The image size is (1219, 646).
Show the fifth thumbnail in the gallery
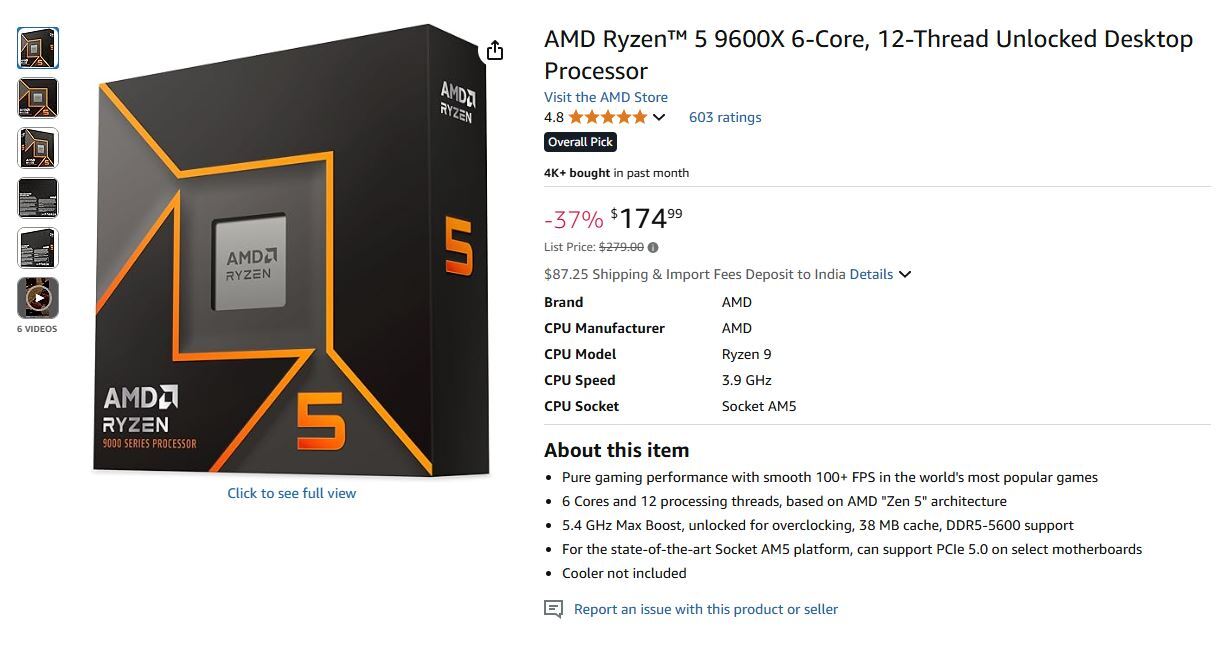pos(38,248)
